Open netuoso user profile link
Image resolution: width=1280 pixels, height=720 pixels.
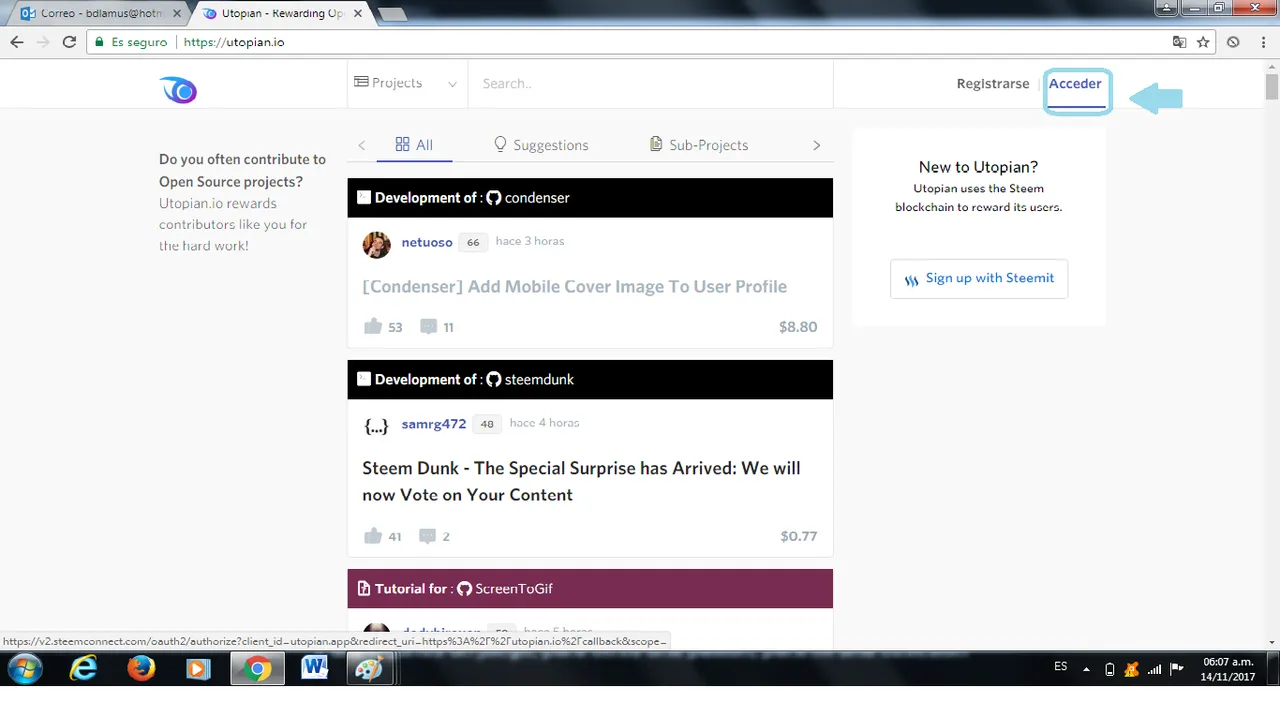coord(427,242)
